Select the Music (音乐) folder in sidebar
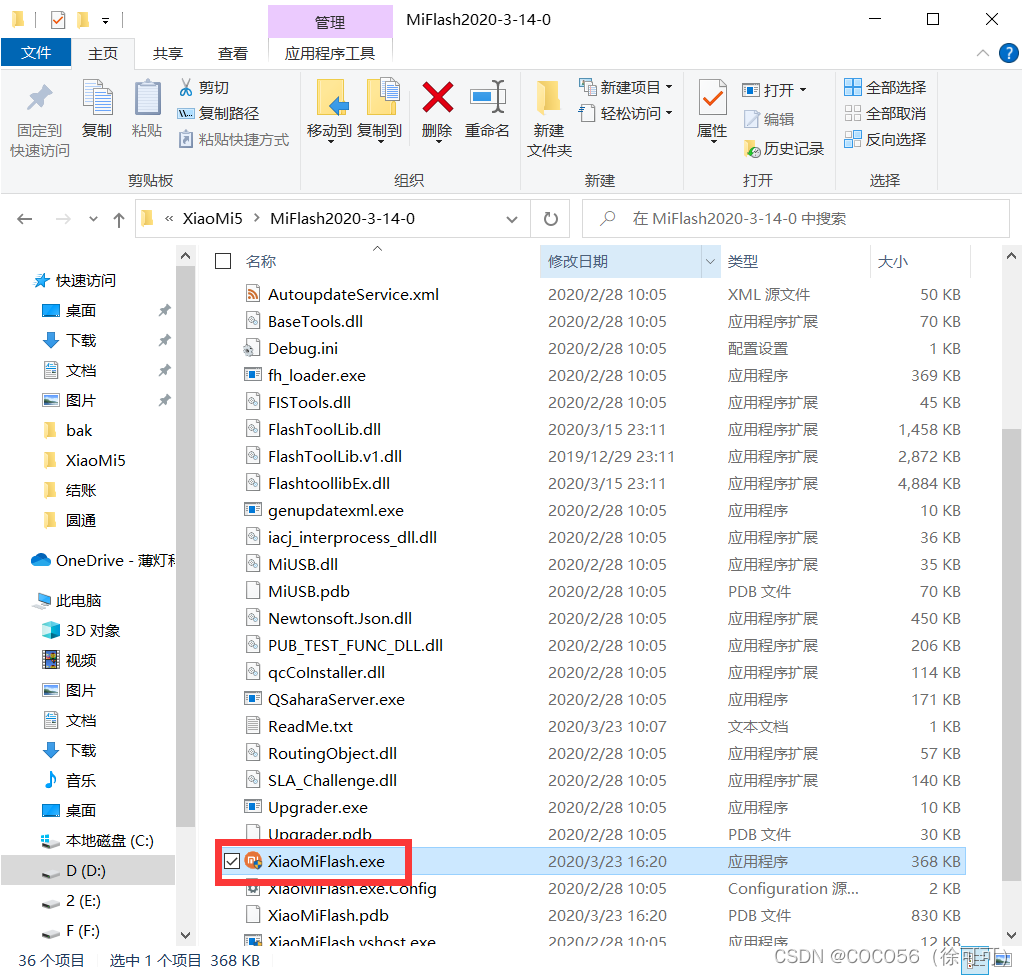The image size is (1023, 976). pos(69,780)
